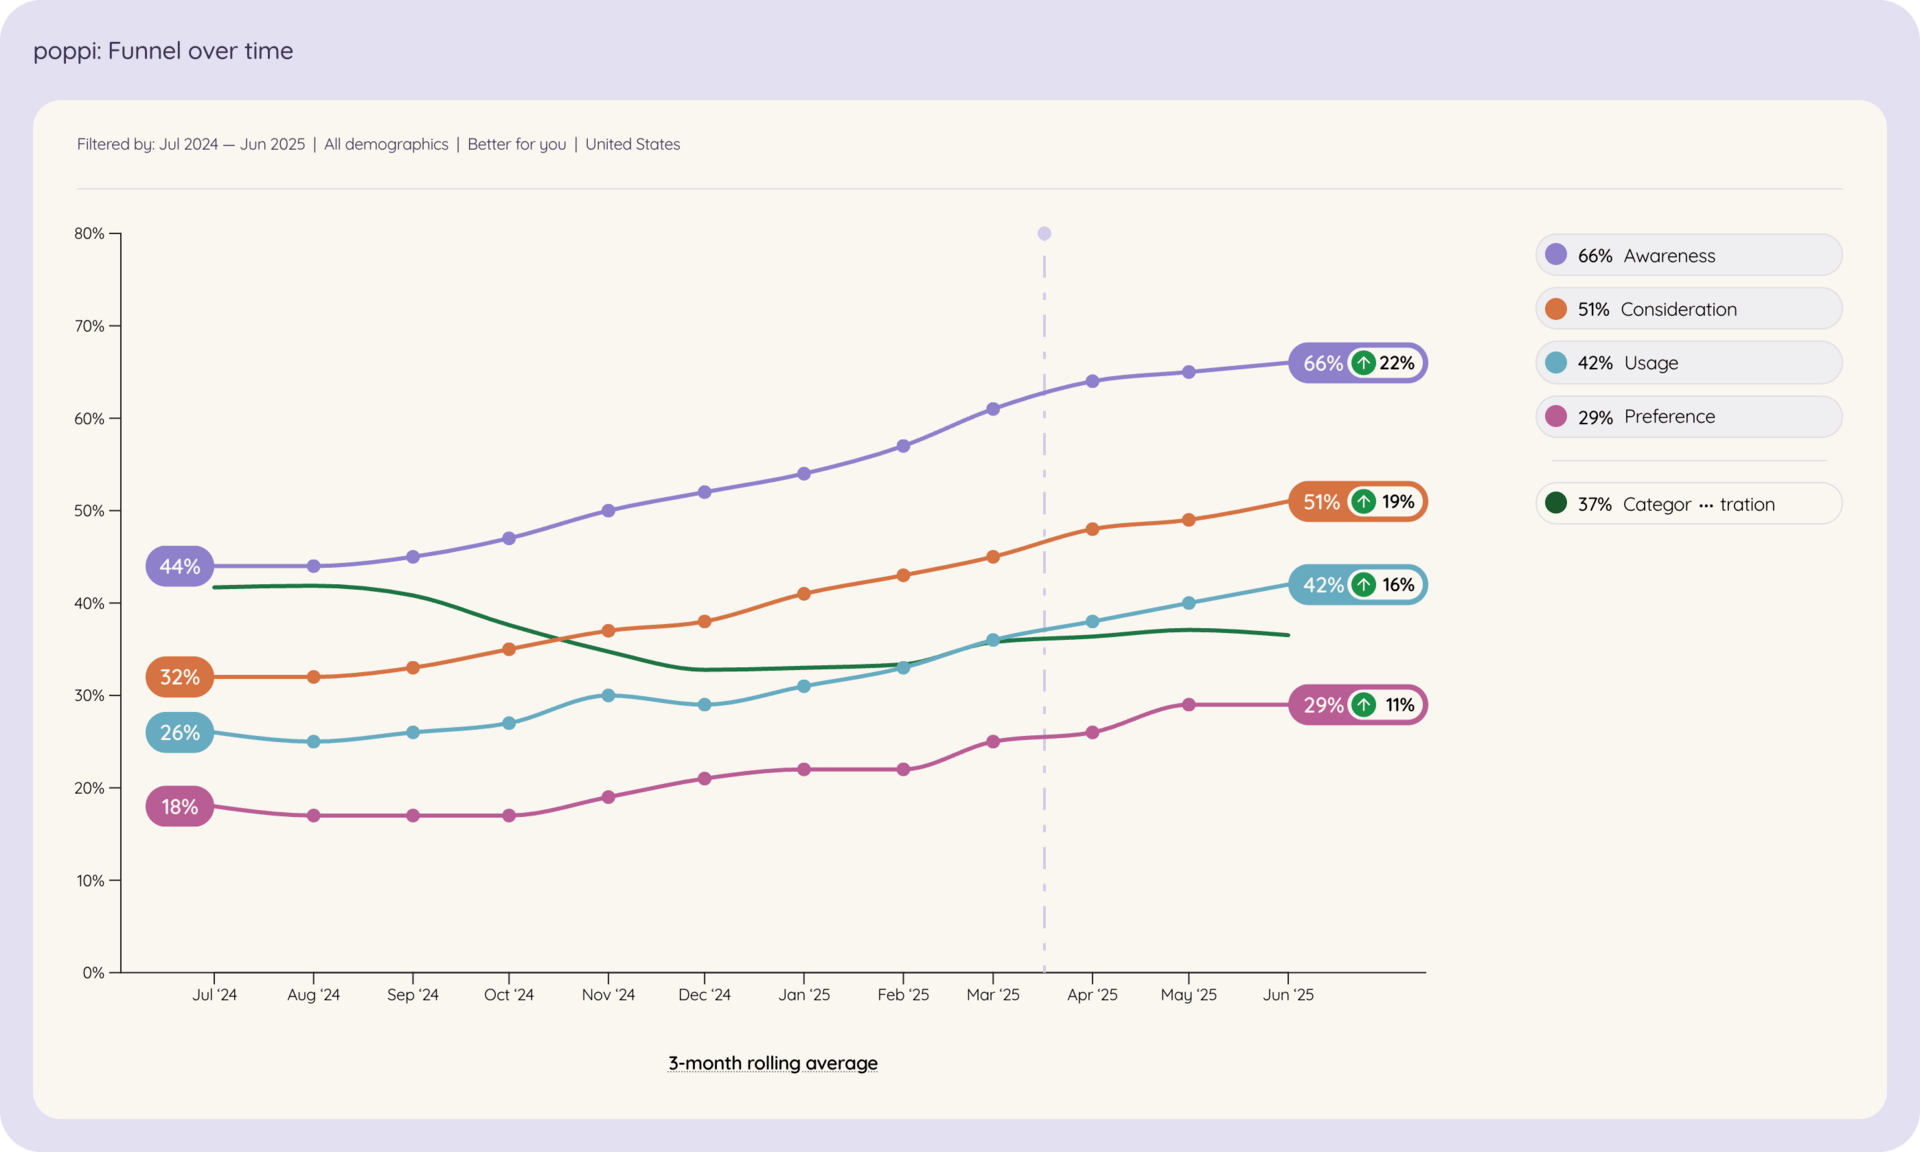
Task: Click the '0%' y-axis label
Action: click(x=93, y=973)
